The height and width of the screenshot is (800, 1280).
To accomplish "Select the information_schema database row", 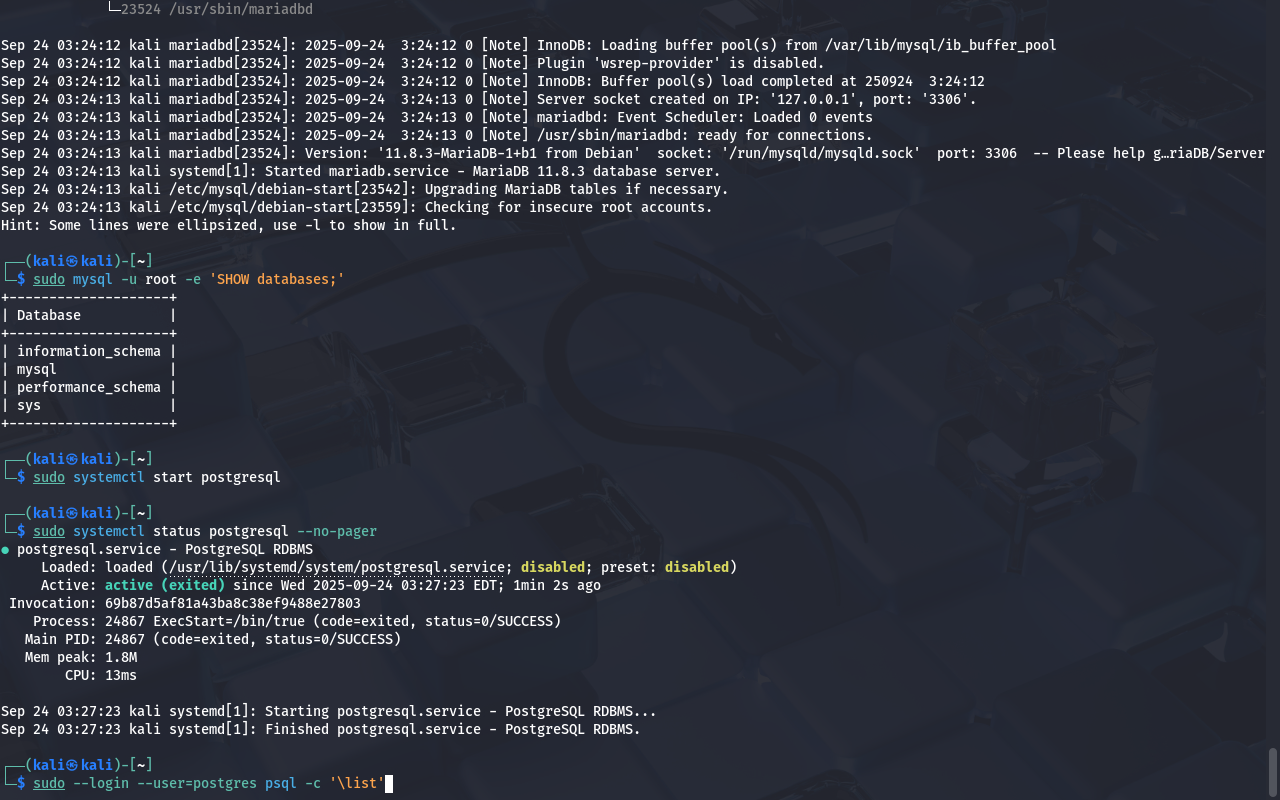I will 88,351.
